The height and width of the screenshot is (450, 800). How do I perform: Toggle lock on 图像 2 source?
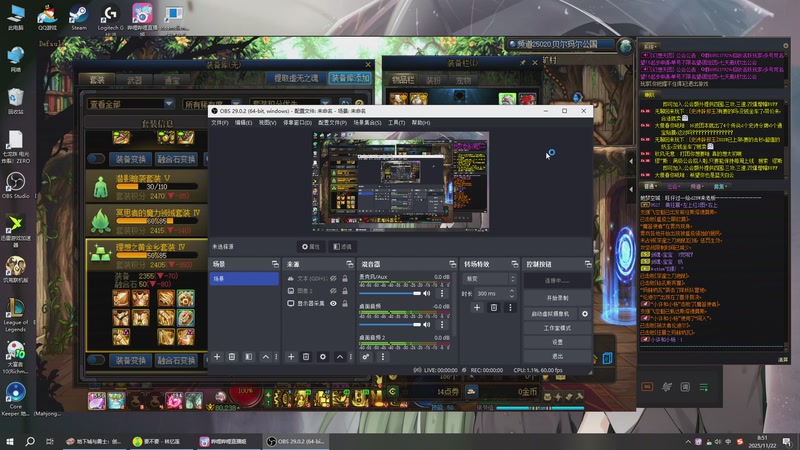pos(345,291)
